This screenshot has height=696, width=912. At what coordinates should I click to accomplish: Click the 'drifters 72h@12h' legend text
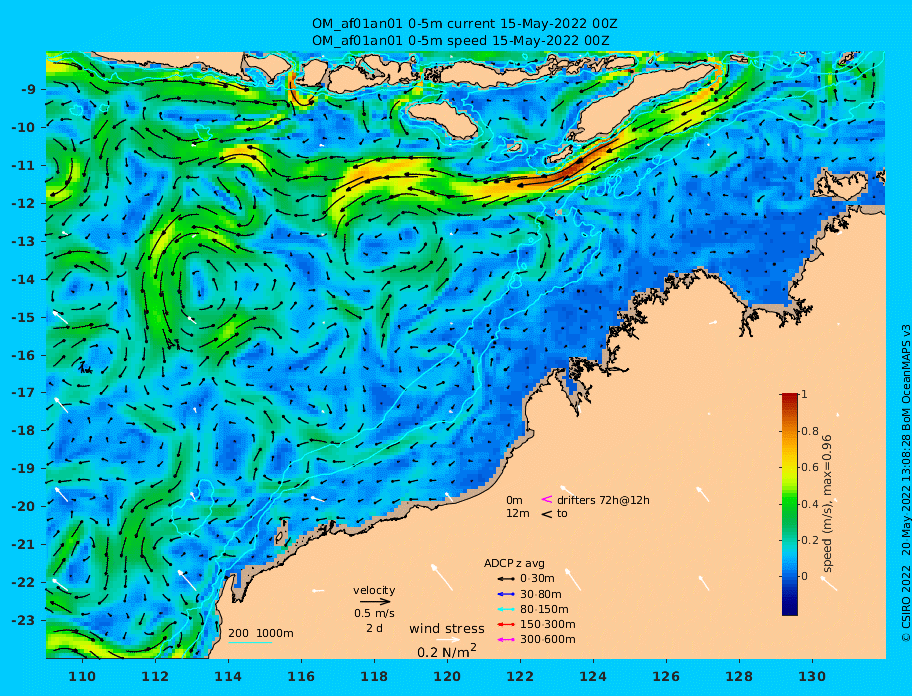click(603, 500)
